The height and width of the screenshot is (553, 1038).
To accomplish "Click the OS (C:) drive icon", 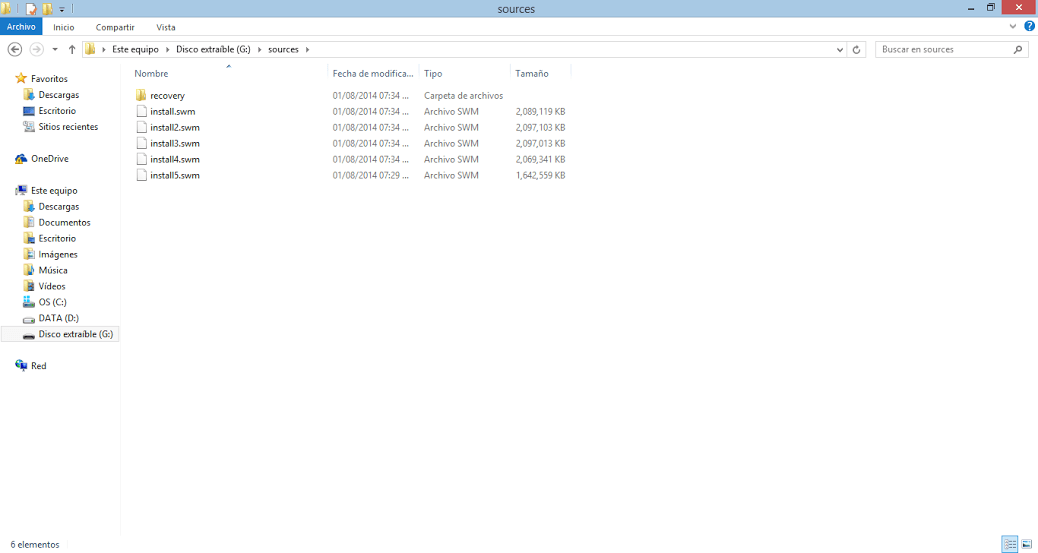I will pyautogui.click(x=28, y=302).
